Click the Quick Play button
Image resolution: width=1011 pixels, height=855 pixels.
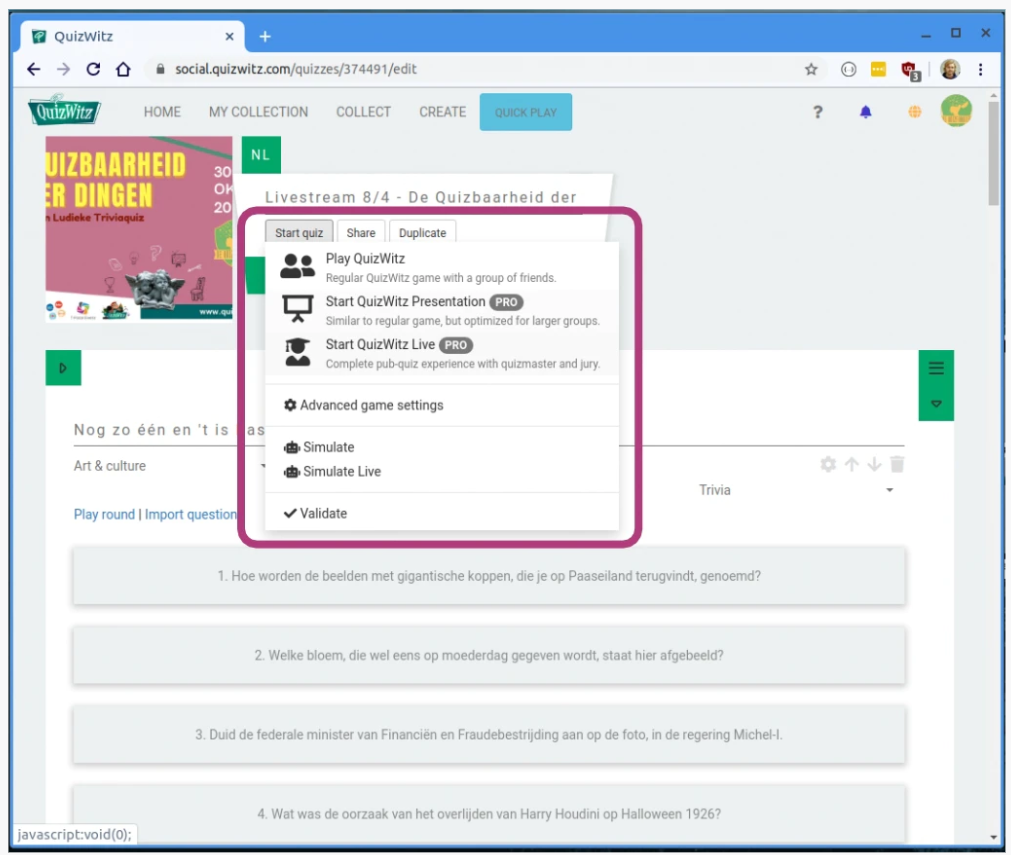coord(526,112)
